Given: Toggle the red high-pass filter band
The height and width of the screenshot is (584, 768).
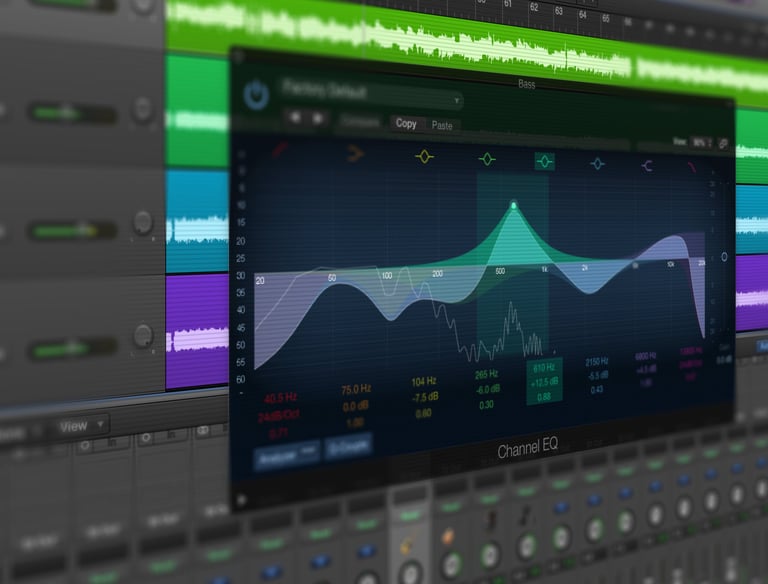Looking at the screenshot, I should [280, 149].
